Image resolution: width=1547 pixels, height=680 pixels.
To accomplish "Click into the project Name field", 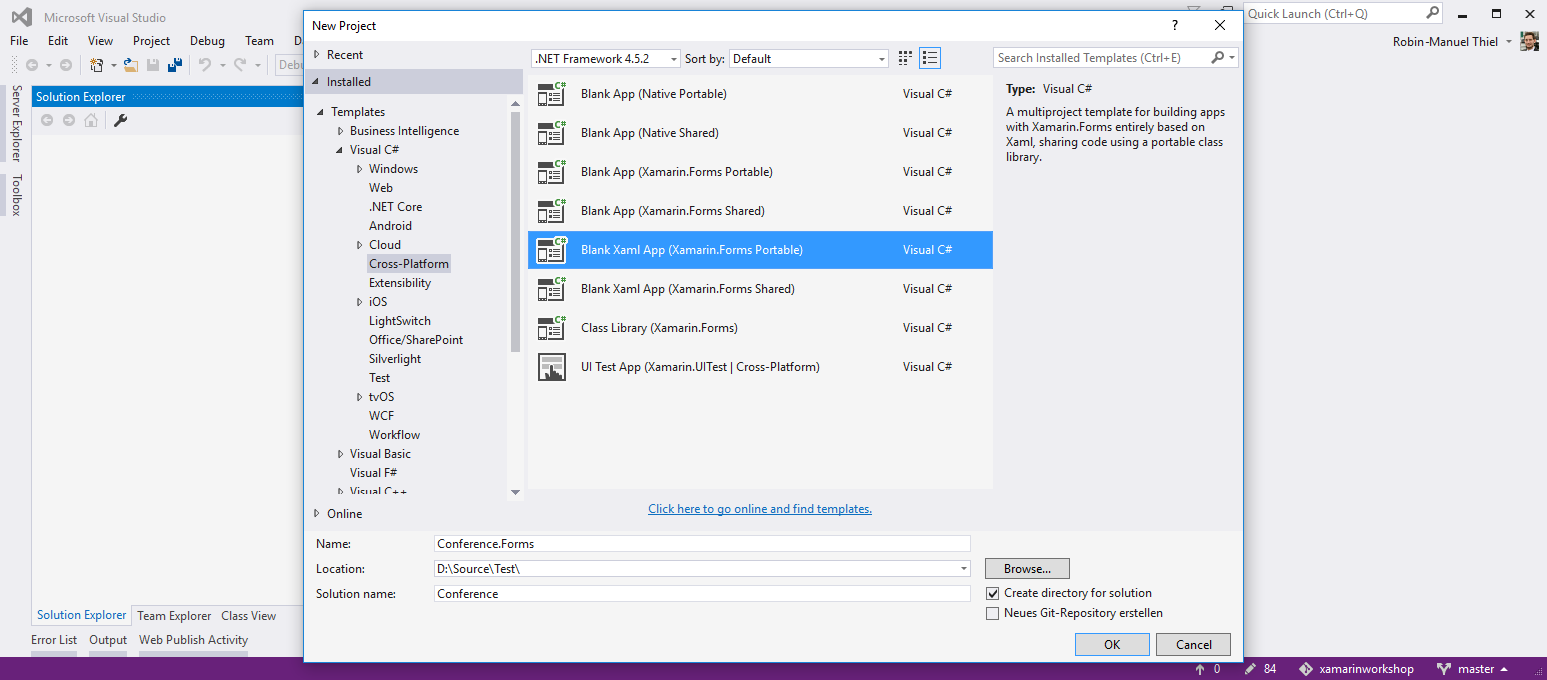I will pyautogui.click(x=702, y=544).
